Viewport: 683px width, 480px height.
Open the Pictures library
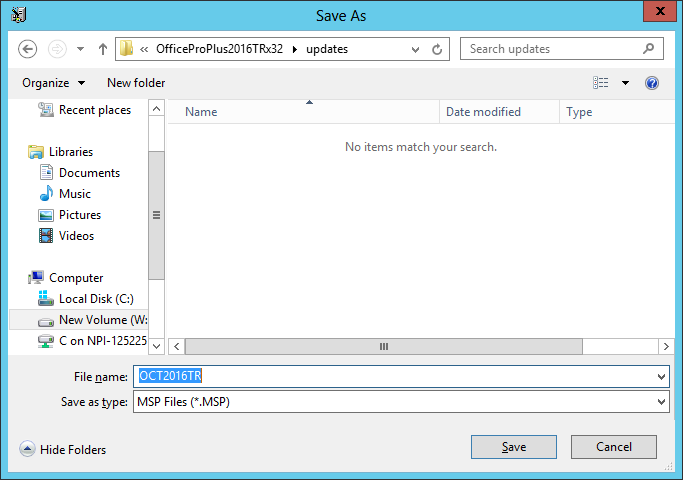coord(80,215)
